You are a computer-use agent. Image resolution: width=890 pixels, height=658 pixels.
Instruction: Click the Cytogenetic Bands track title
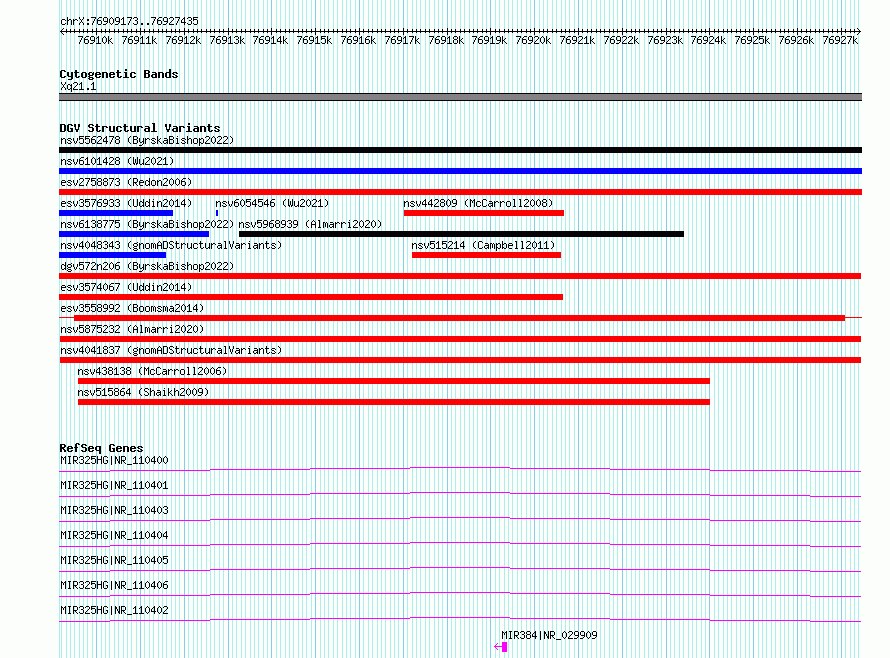[119, 74]
